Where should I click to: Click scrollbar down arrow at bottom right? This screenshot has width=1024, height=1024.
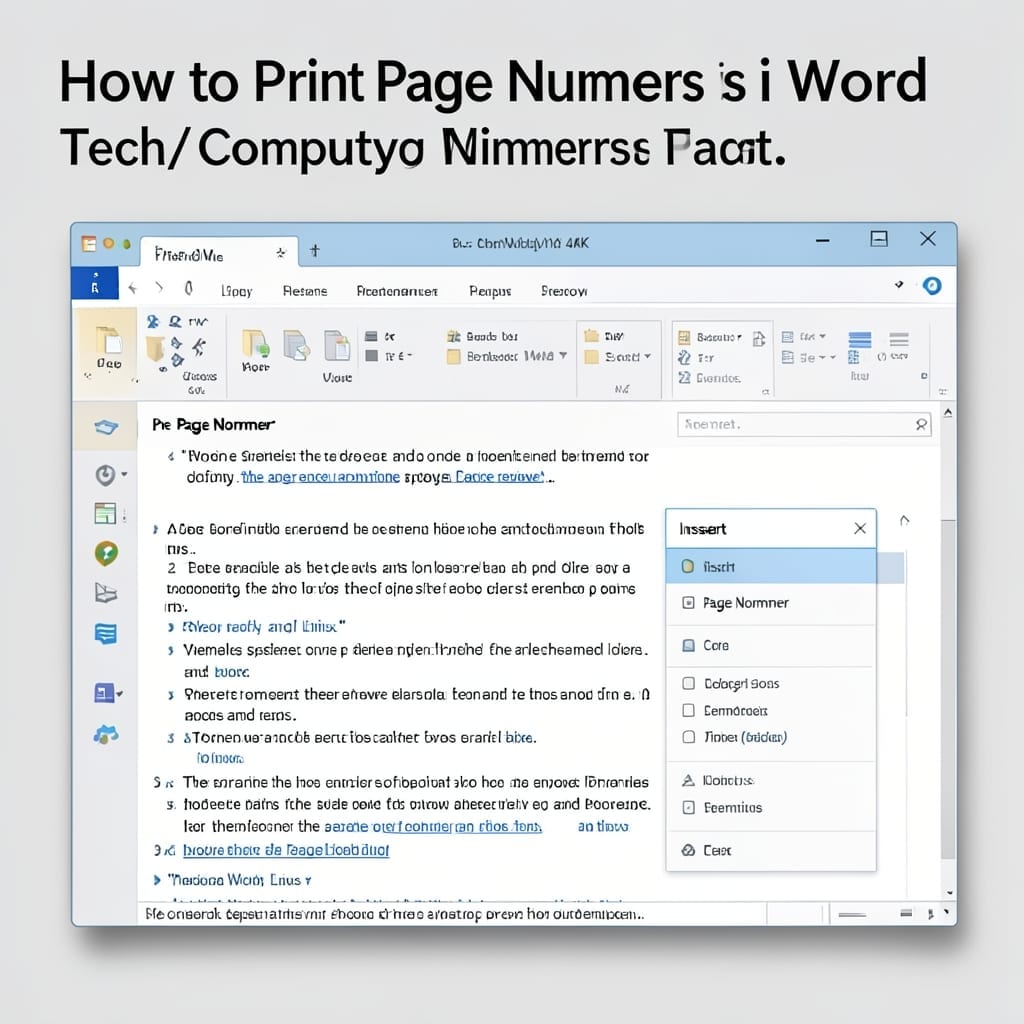pos(950,892)
